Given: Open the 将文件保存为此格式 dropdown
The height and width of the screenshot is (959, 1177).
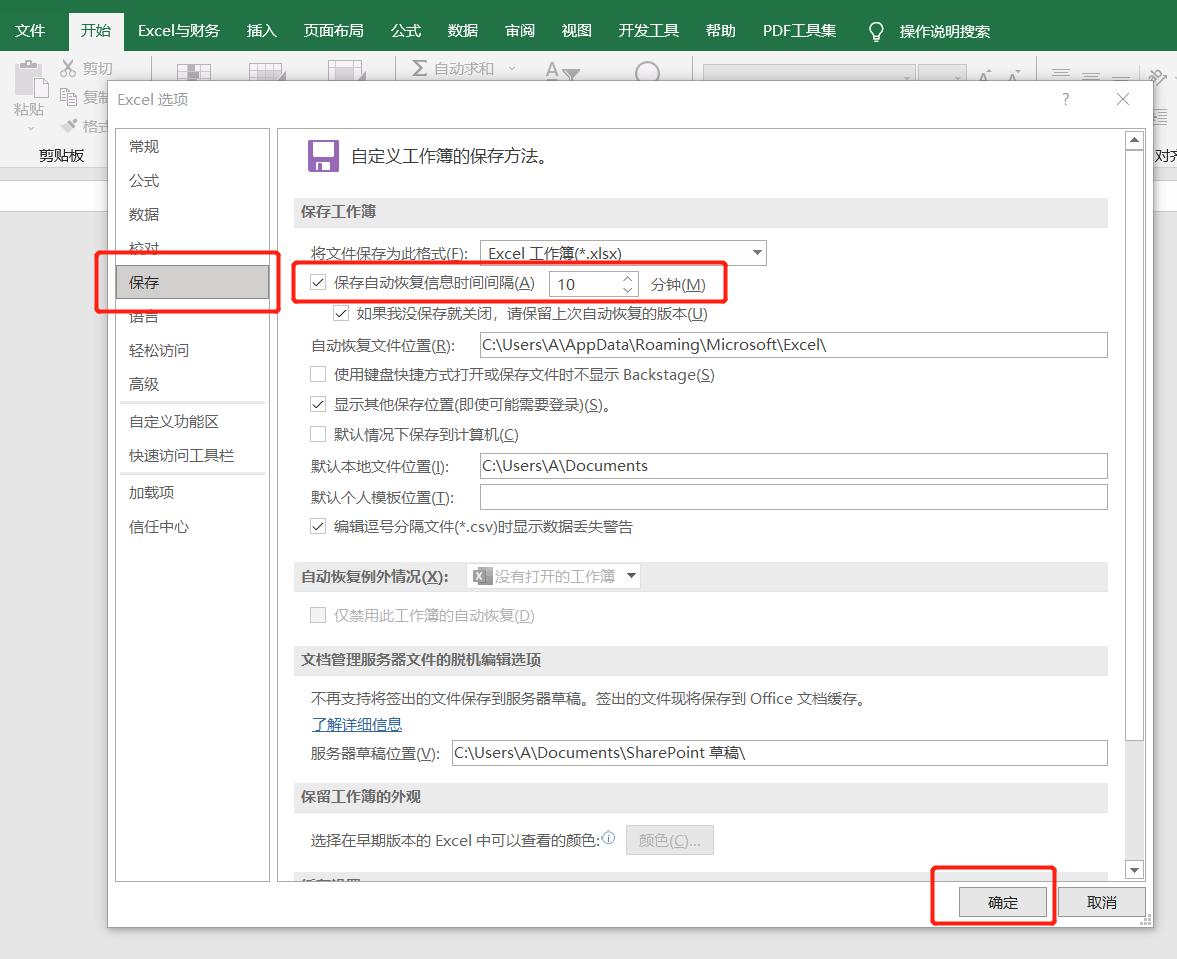Looking at the screenshot, I should click(x=757, y=252).
